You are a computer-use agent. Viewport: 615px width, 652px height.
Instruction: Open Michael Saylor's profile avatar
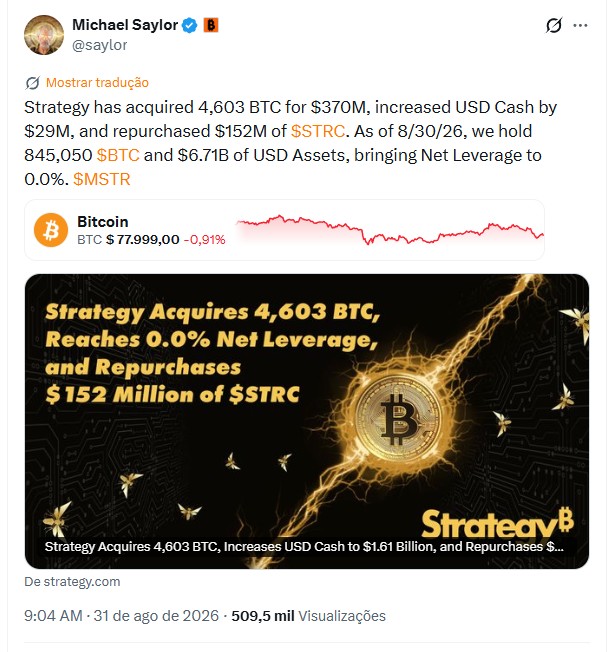tap(44, 35)
